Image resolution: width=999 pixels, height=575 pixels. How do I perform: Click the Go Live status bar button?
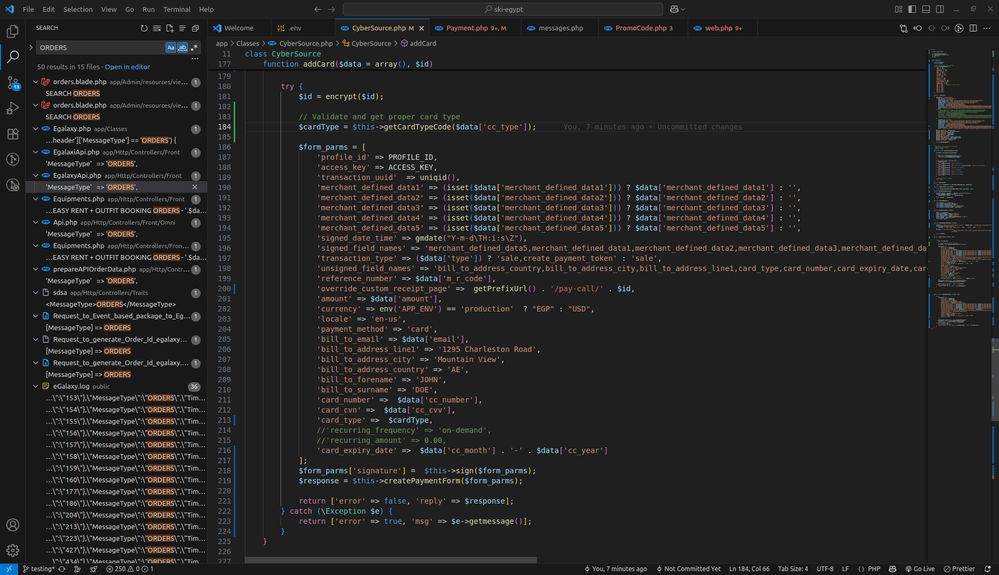point(918,568)
